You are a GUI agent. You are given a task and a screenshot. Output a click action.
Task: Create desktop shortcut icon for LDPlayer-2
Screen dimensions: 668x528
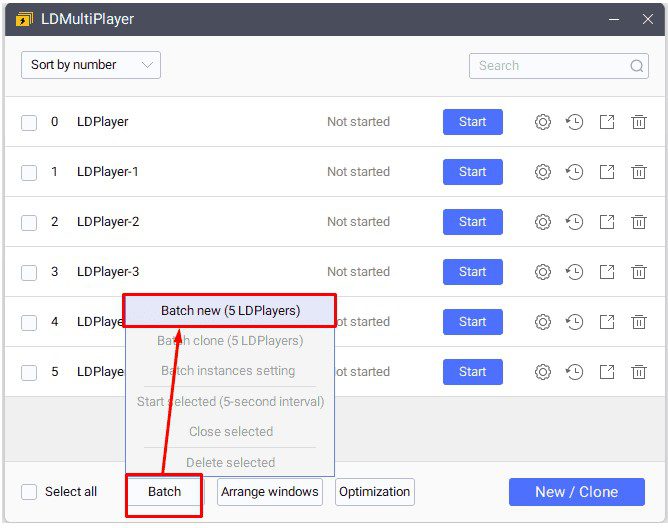607,222
